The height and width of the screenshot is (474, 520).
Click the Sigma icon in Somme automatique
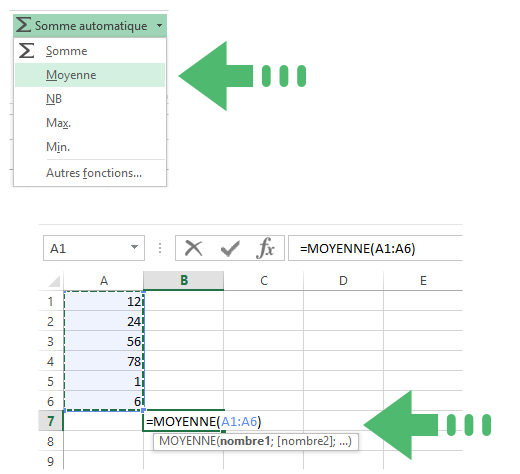coord(23,25)
